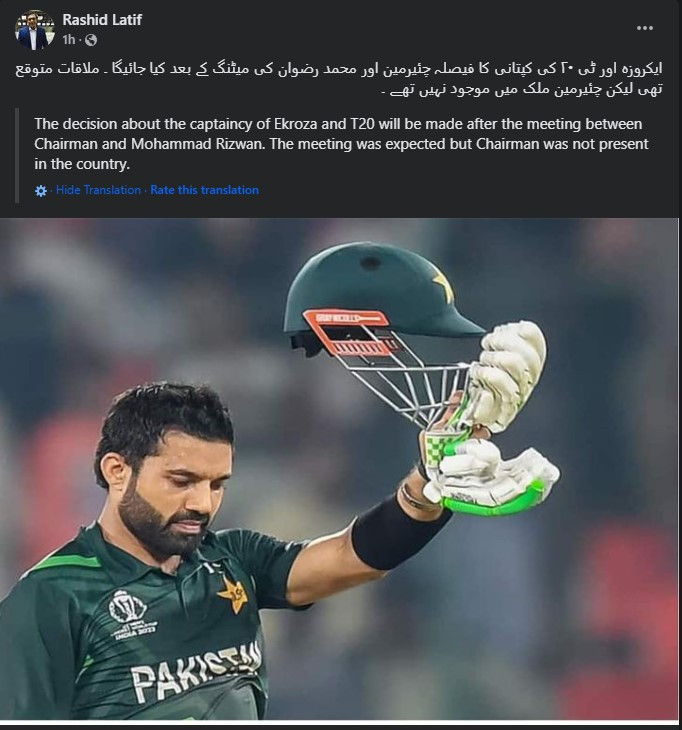Click the English translated text block
This screenshot has width=682, height=730.
tap(341, 144)
